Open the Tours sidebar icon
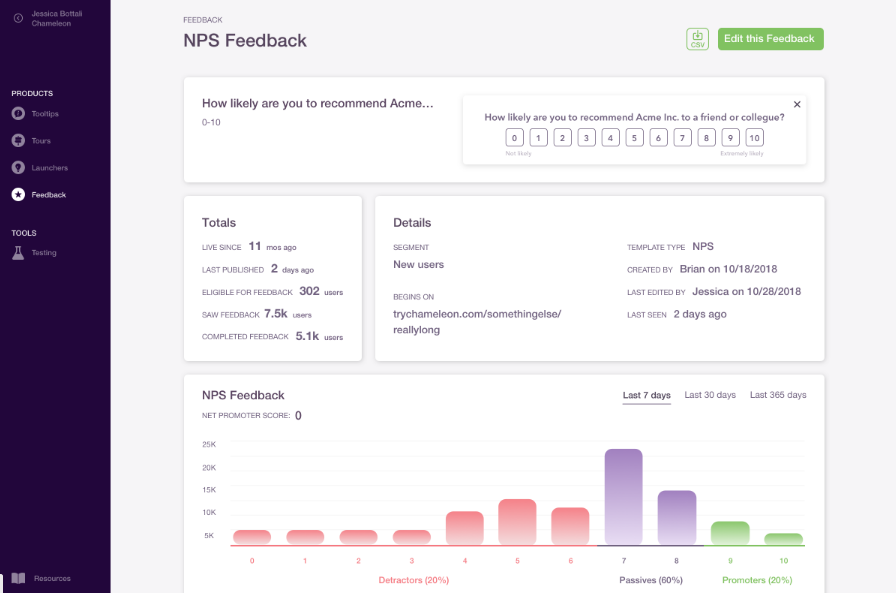896x593 pixels. point(18,141)
